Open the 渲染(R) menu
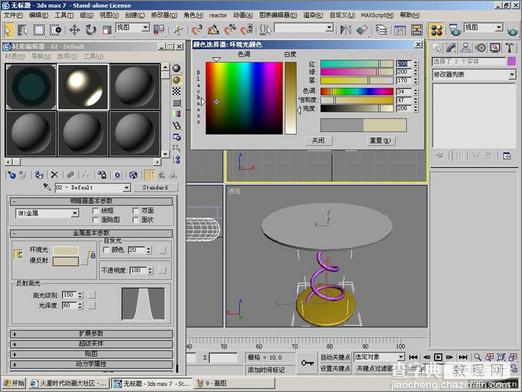The width and height of the screenshot is (522, 392). tap(313, 15)
